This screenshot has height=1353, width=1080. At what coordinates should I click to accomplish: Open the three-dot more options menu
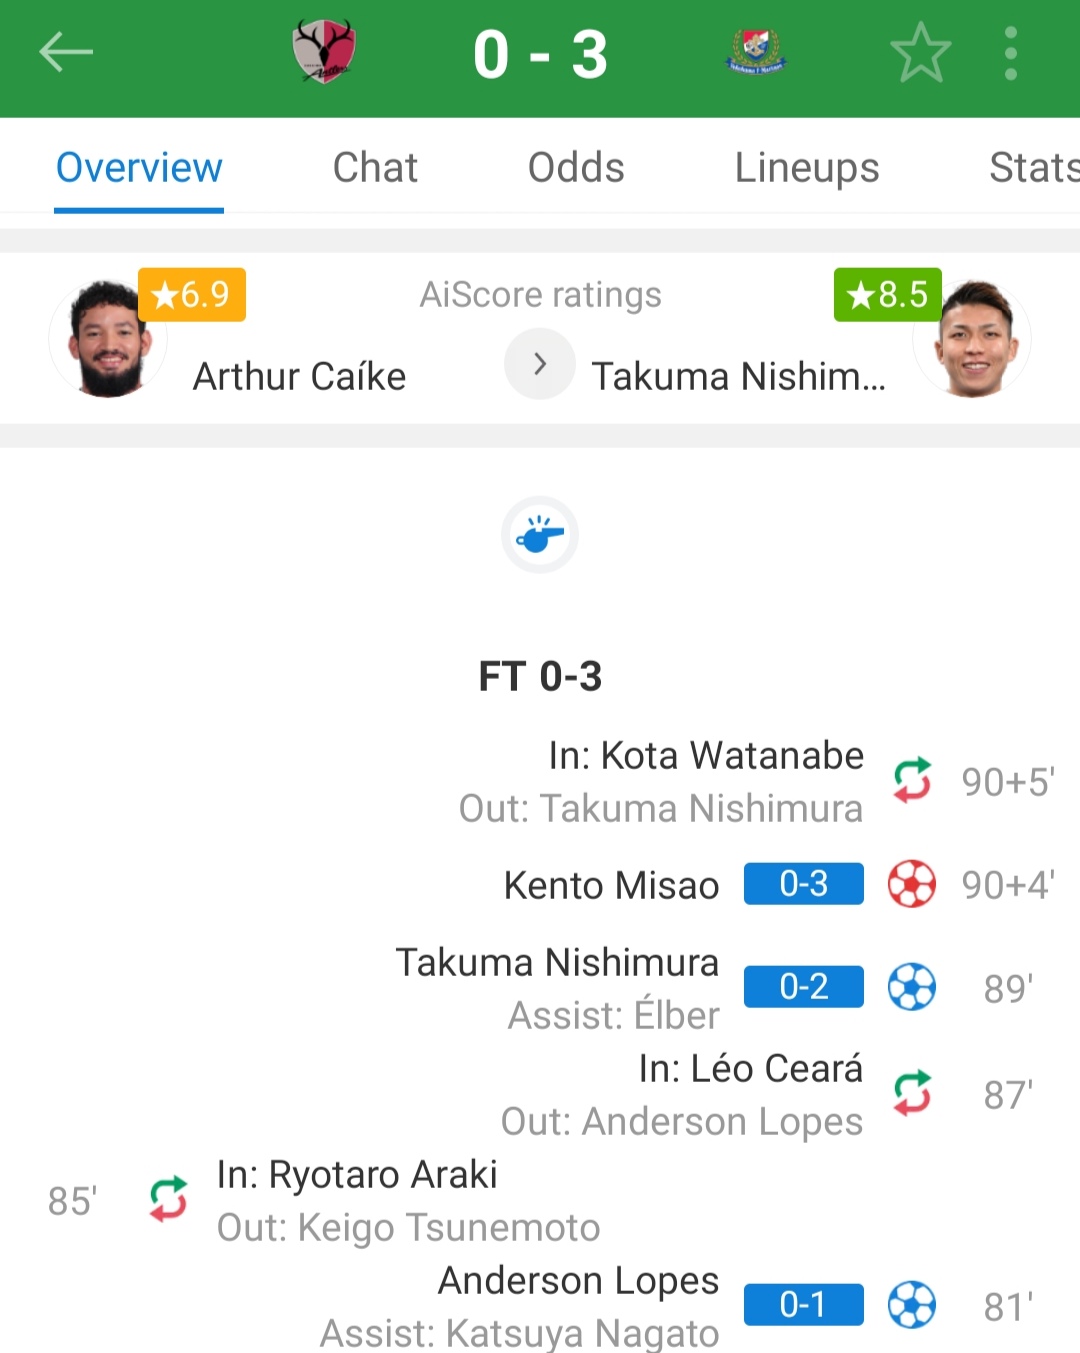(x=1011, y=53)
